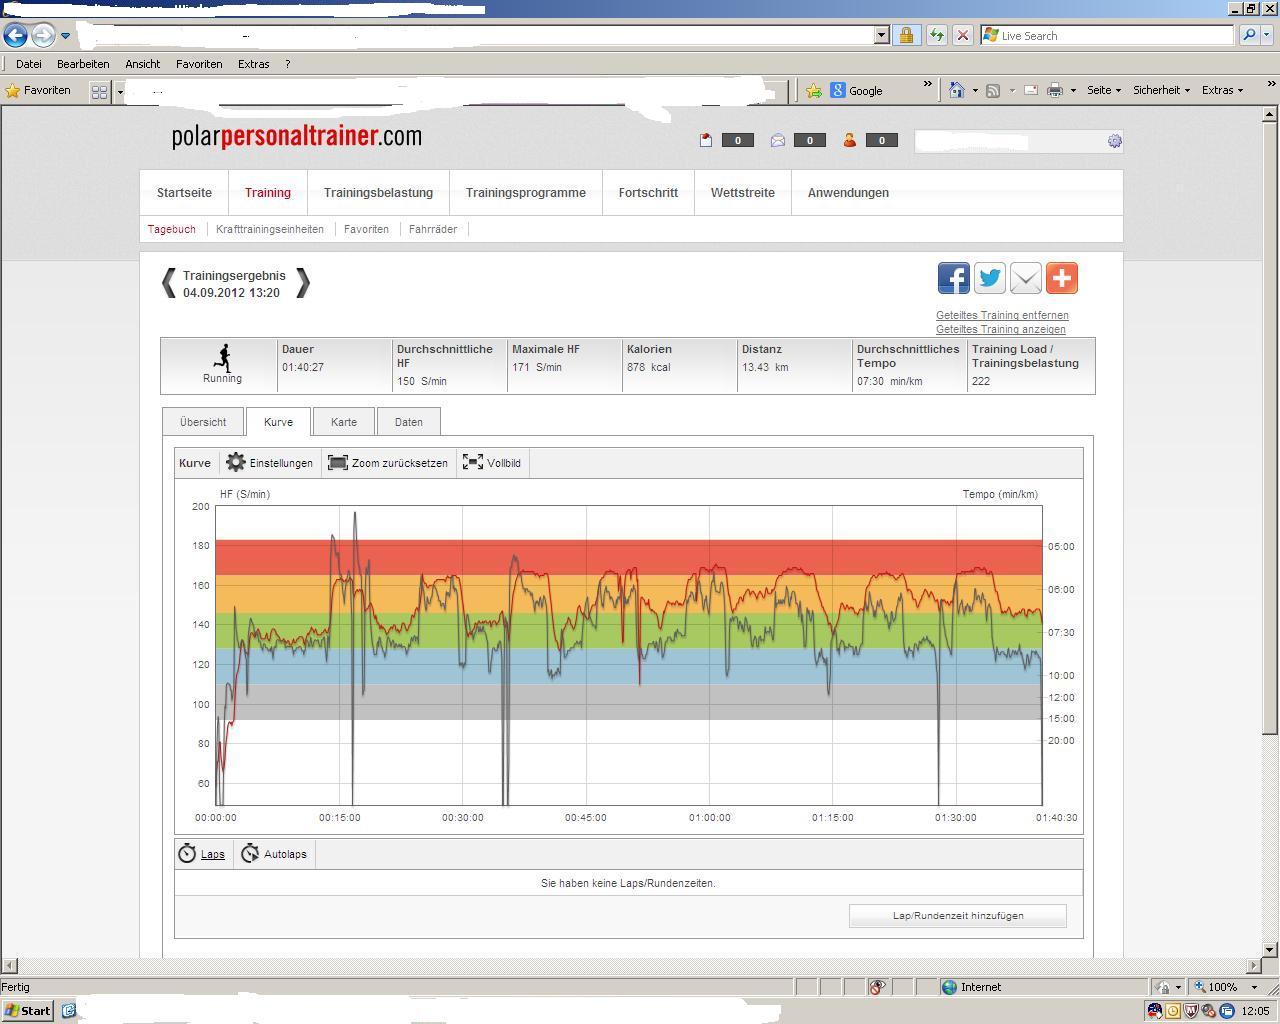Go to previous training result arrow

coord(169,283)
